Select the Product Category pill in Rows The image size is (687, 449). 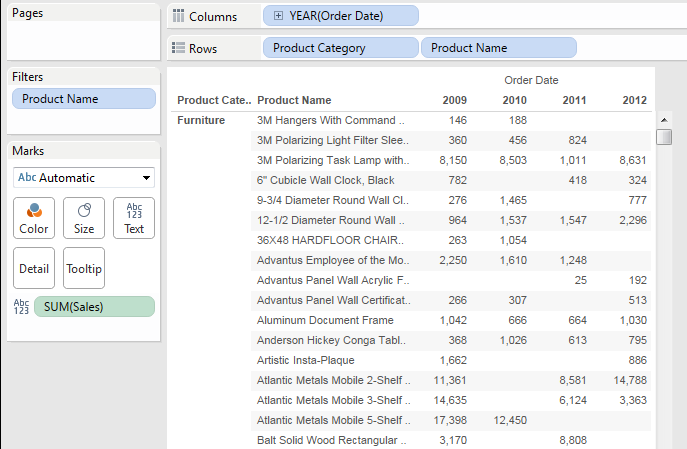click(340, 48)
